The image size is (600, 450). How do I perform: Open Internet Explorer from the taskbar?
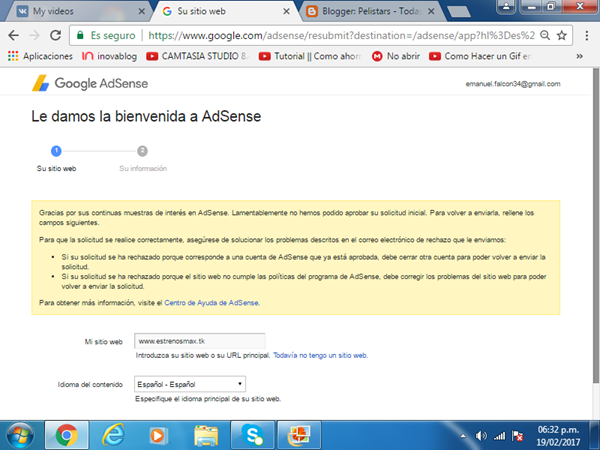click(x=112, y=435)
